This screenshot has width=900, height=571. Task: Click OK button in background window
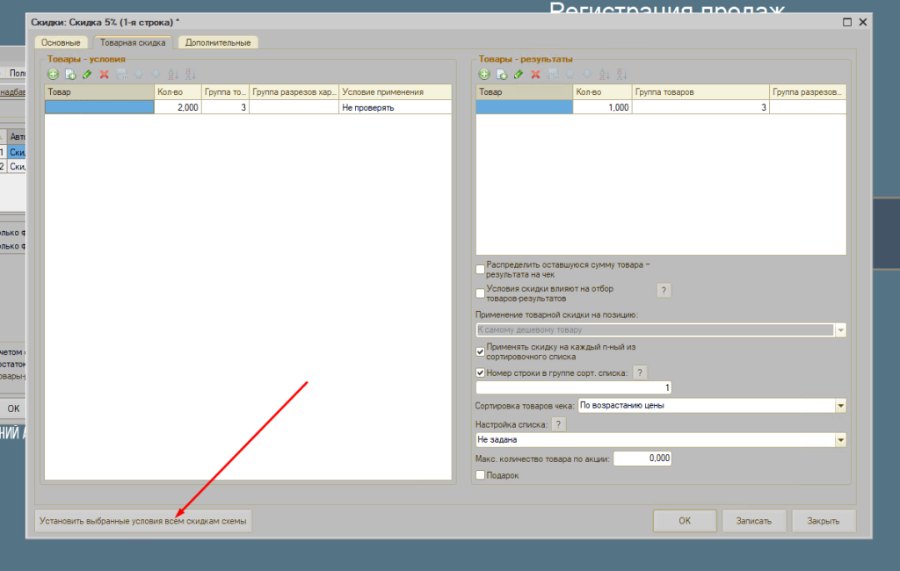coord(13,409)
